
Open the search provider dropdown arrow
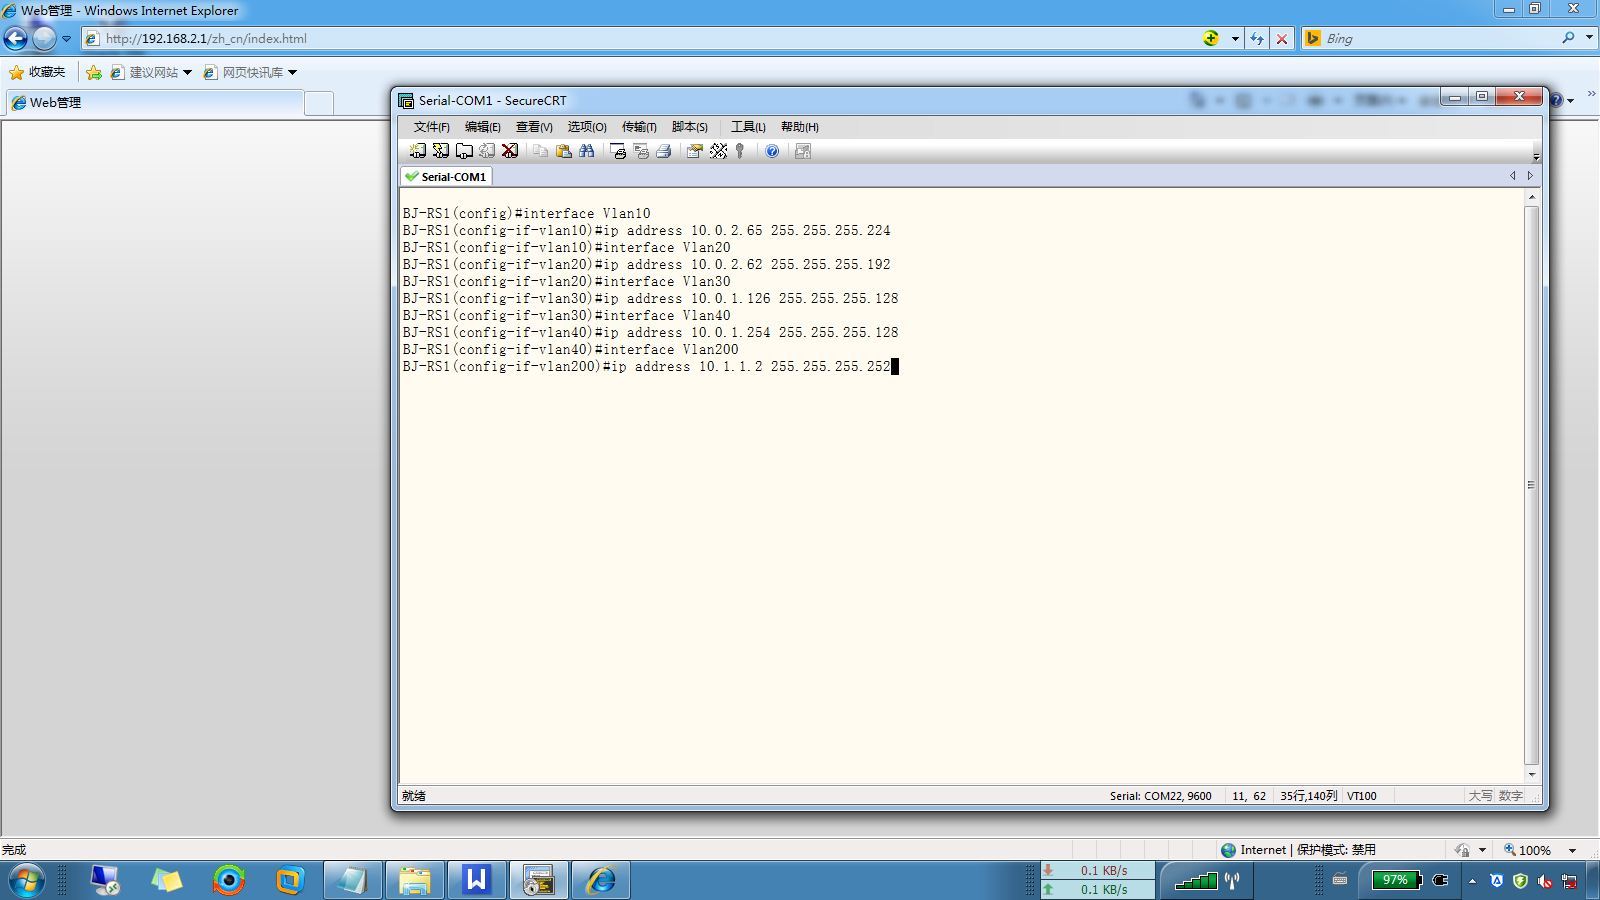click(x=1589, y=38)
